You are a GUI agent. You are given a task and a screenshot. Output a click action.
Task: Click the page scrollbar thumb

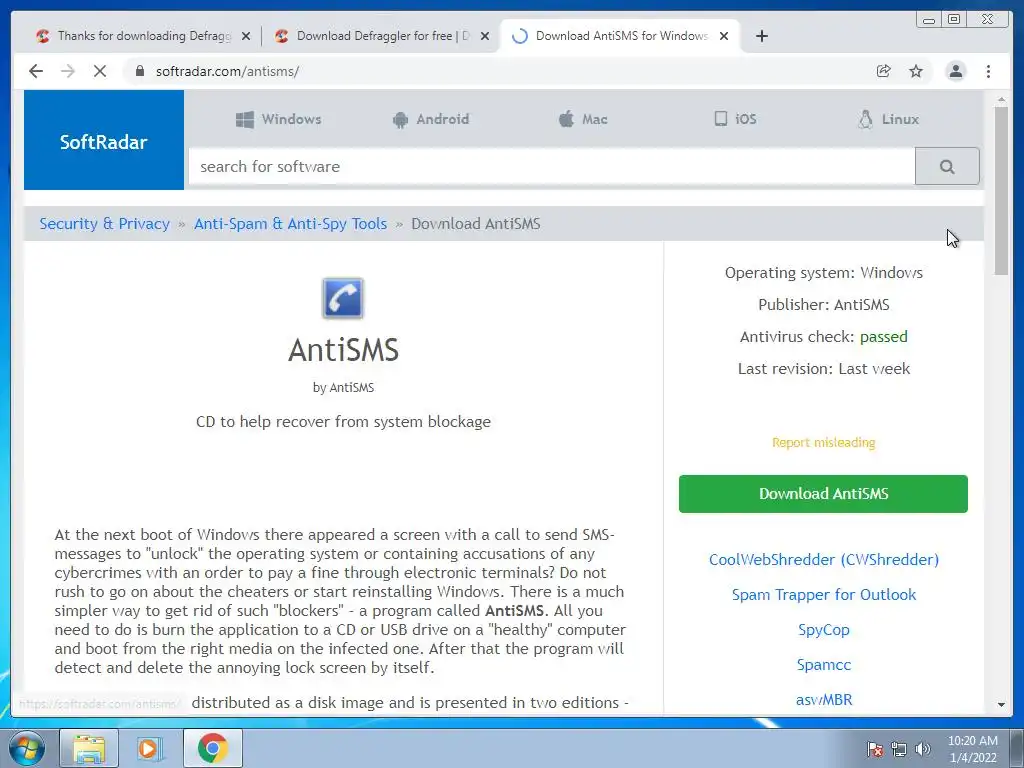pos(1001,191)
